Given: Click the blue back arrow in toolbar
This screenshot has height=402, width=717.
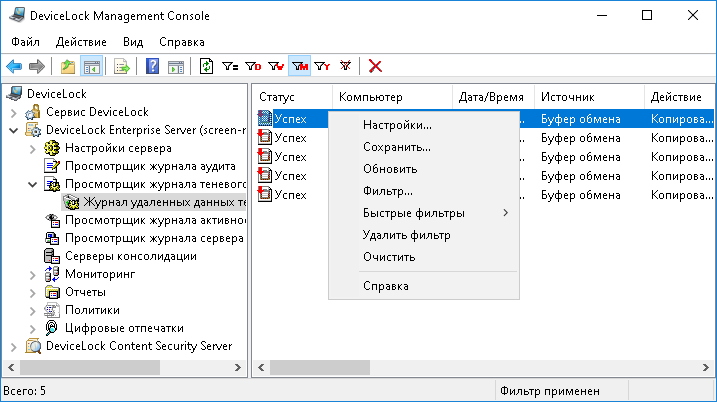Looking at the screenshot, I should [14, 67].
